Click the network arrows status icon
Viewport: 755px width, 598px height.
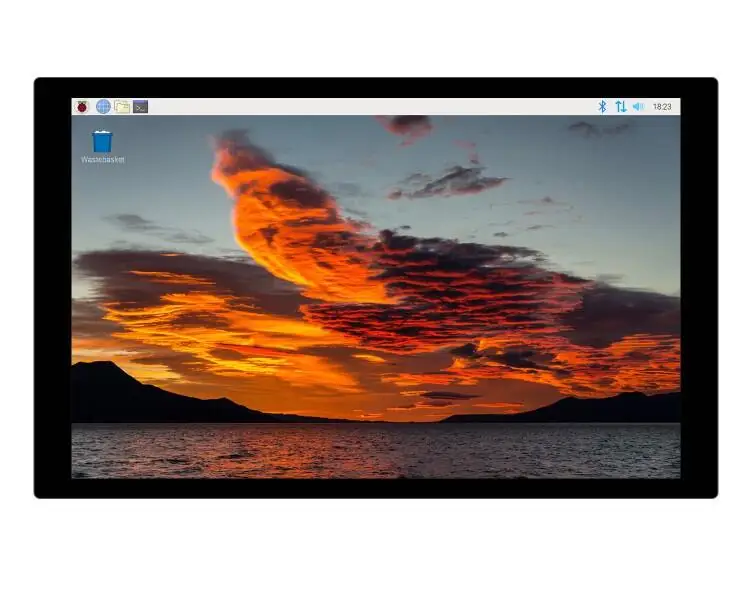tap(620, 106)
